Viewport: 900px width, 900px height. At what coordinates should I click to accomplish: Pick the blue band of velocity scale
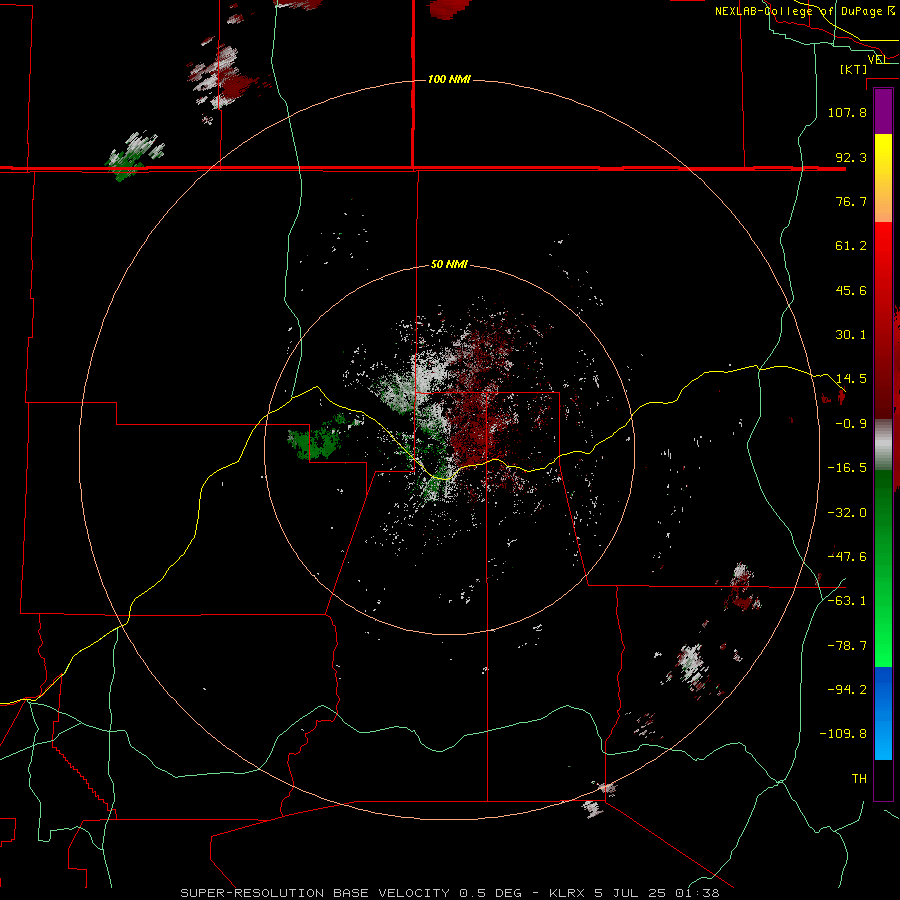pos(883,713)
